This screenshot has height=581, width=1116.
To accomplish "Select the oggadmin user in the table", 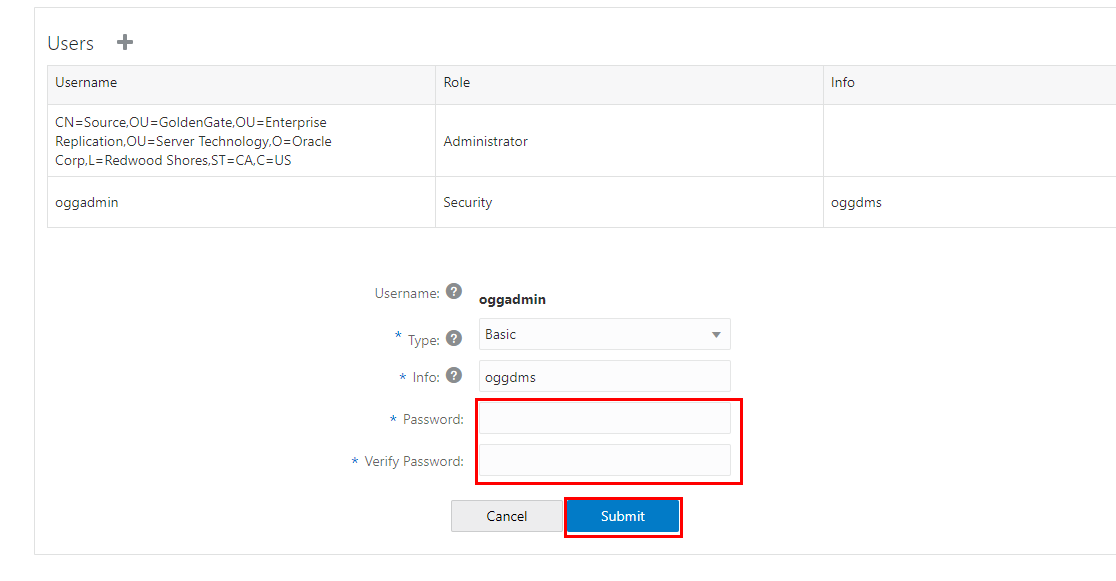I will click(87, 203).
